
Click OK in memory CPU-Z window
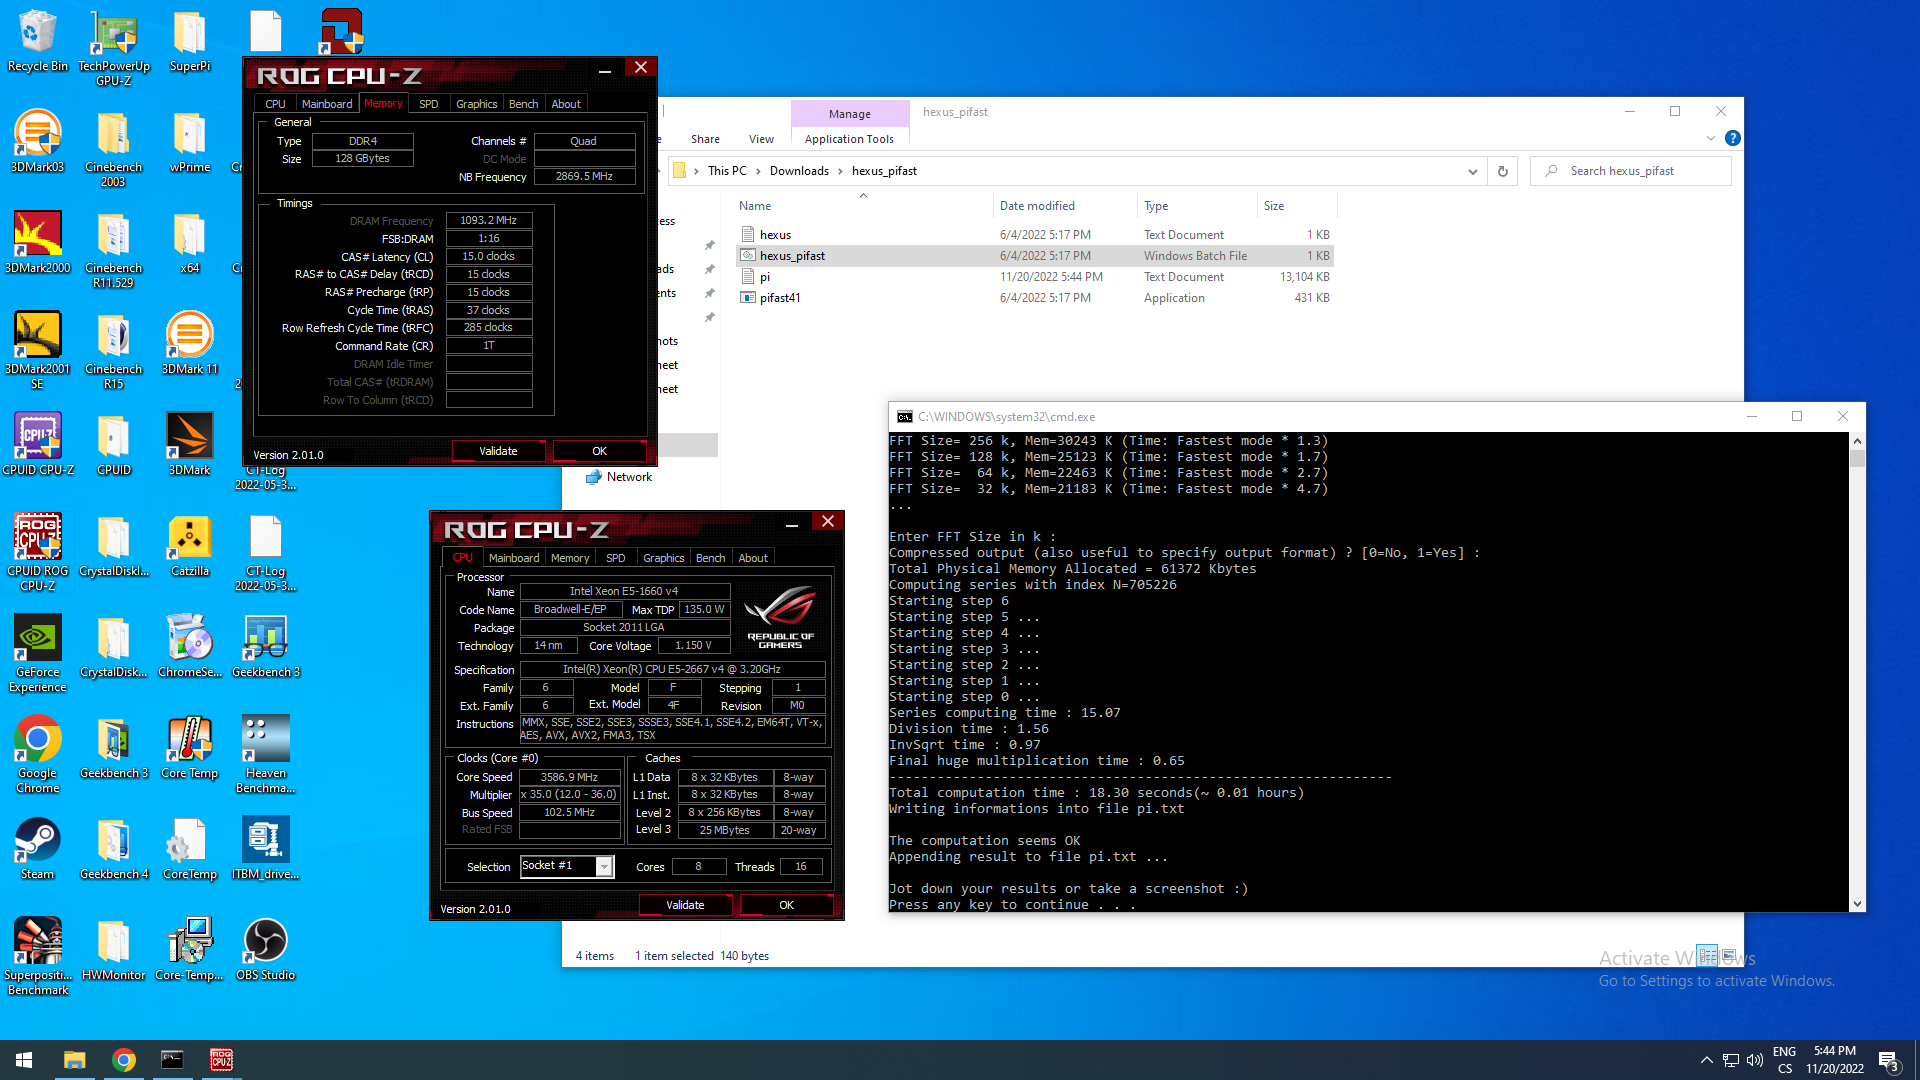point(599,451)
